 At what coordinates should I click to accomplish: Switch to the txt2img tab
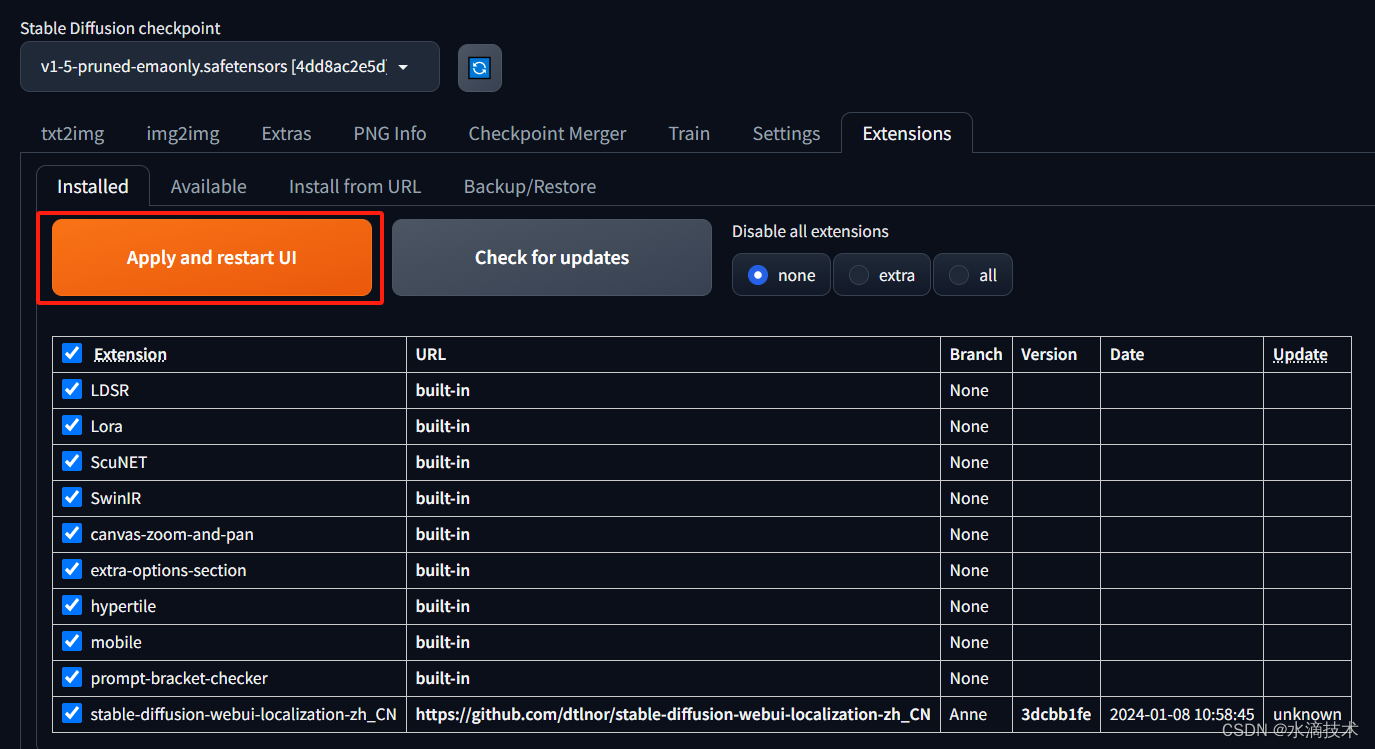(72, 133)
